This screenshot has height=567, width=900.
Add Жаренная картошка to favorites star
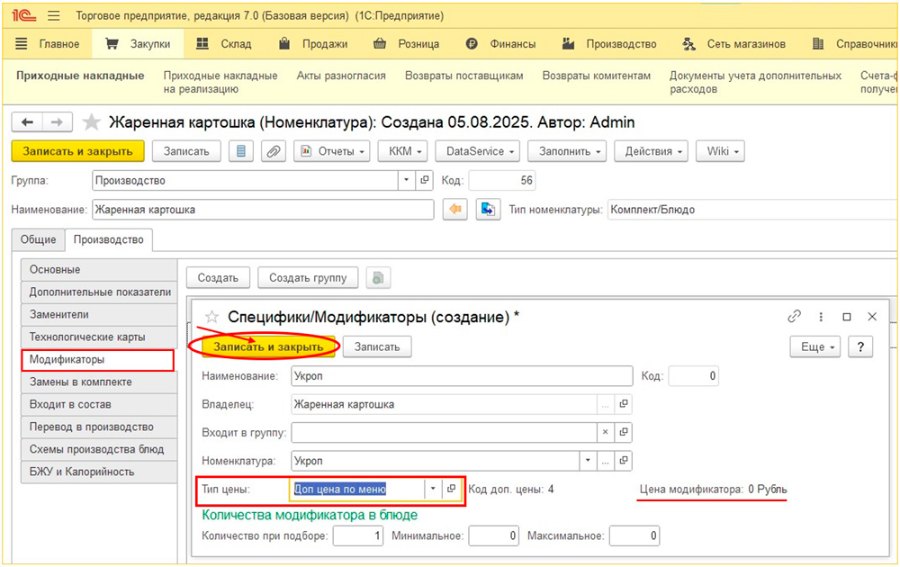[91, 122]
